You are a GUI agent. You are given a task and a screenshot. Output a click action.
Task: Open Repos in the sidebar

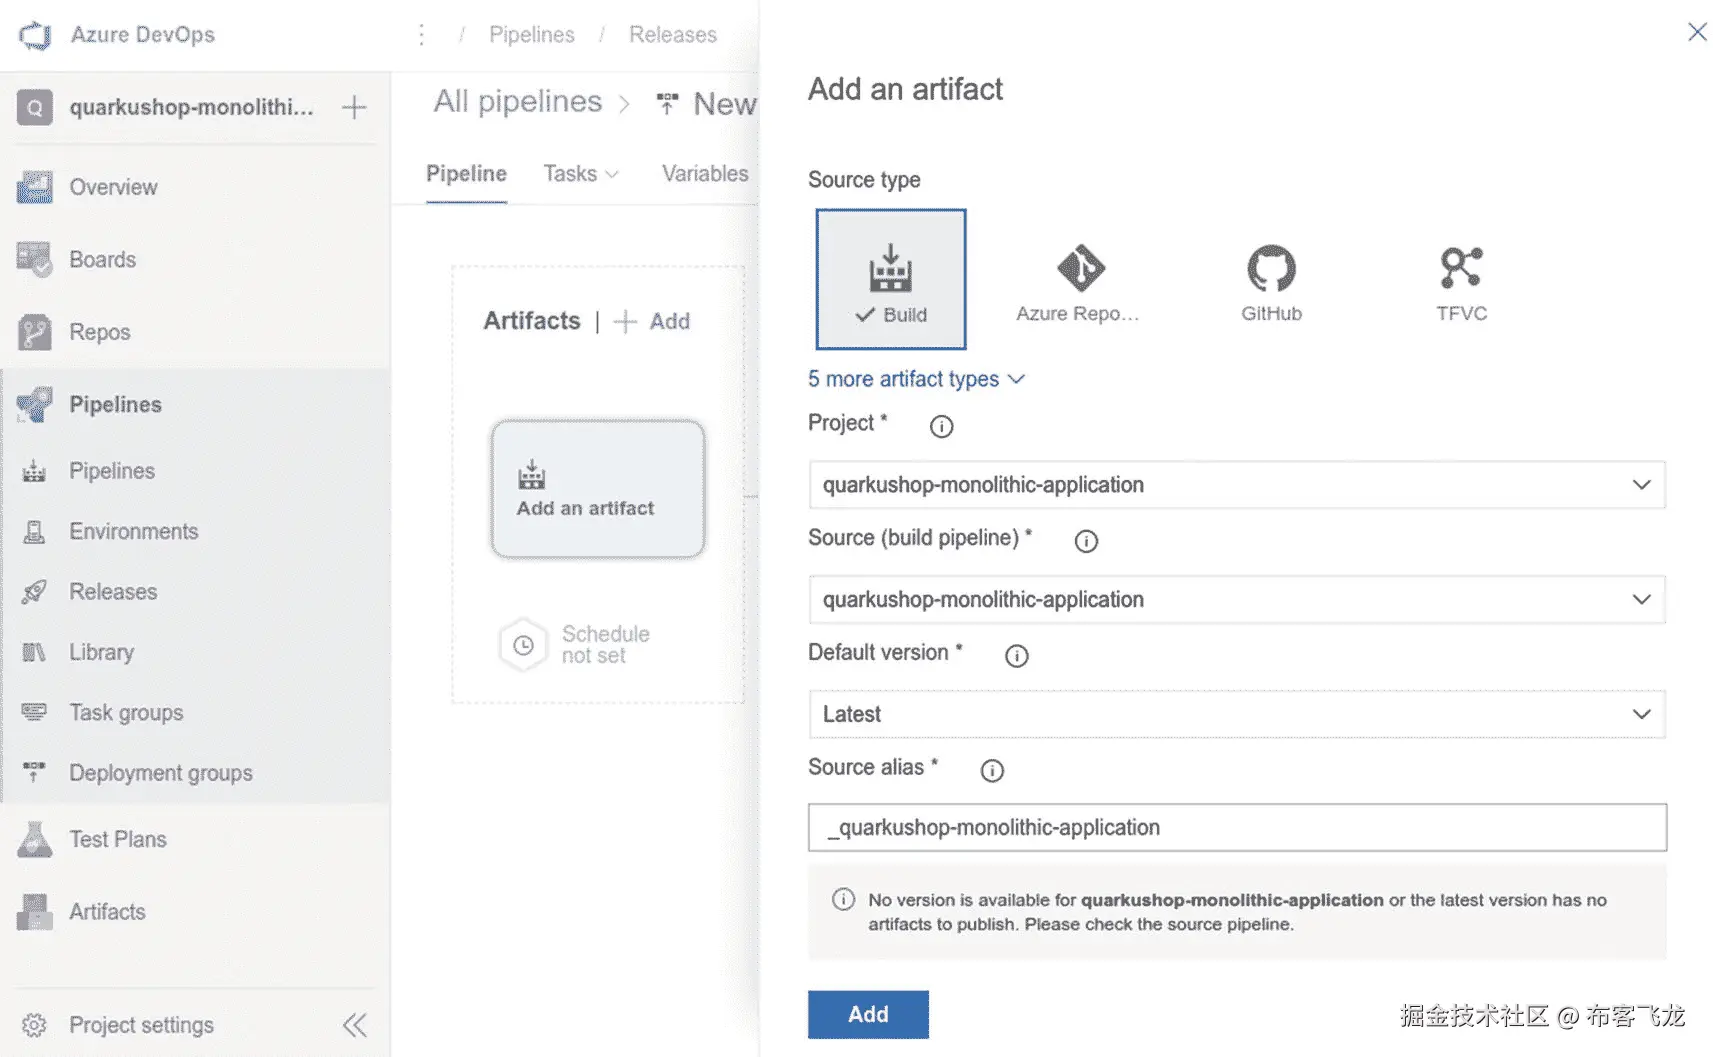point(99,332)
